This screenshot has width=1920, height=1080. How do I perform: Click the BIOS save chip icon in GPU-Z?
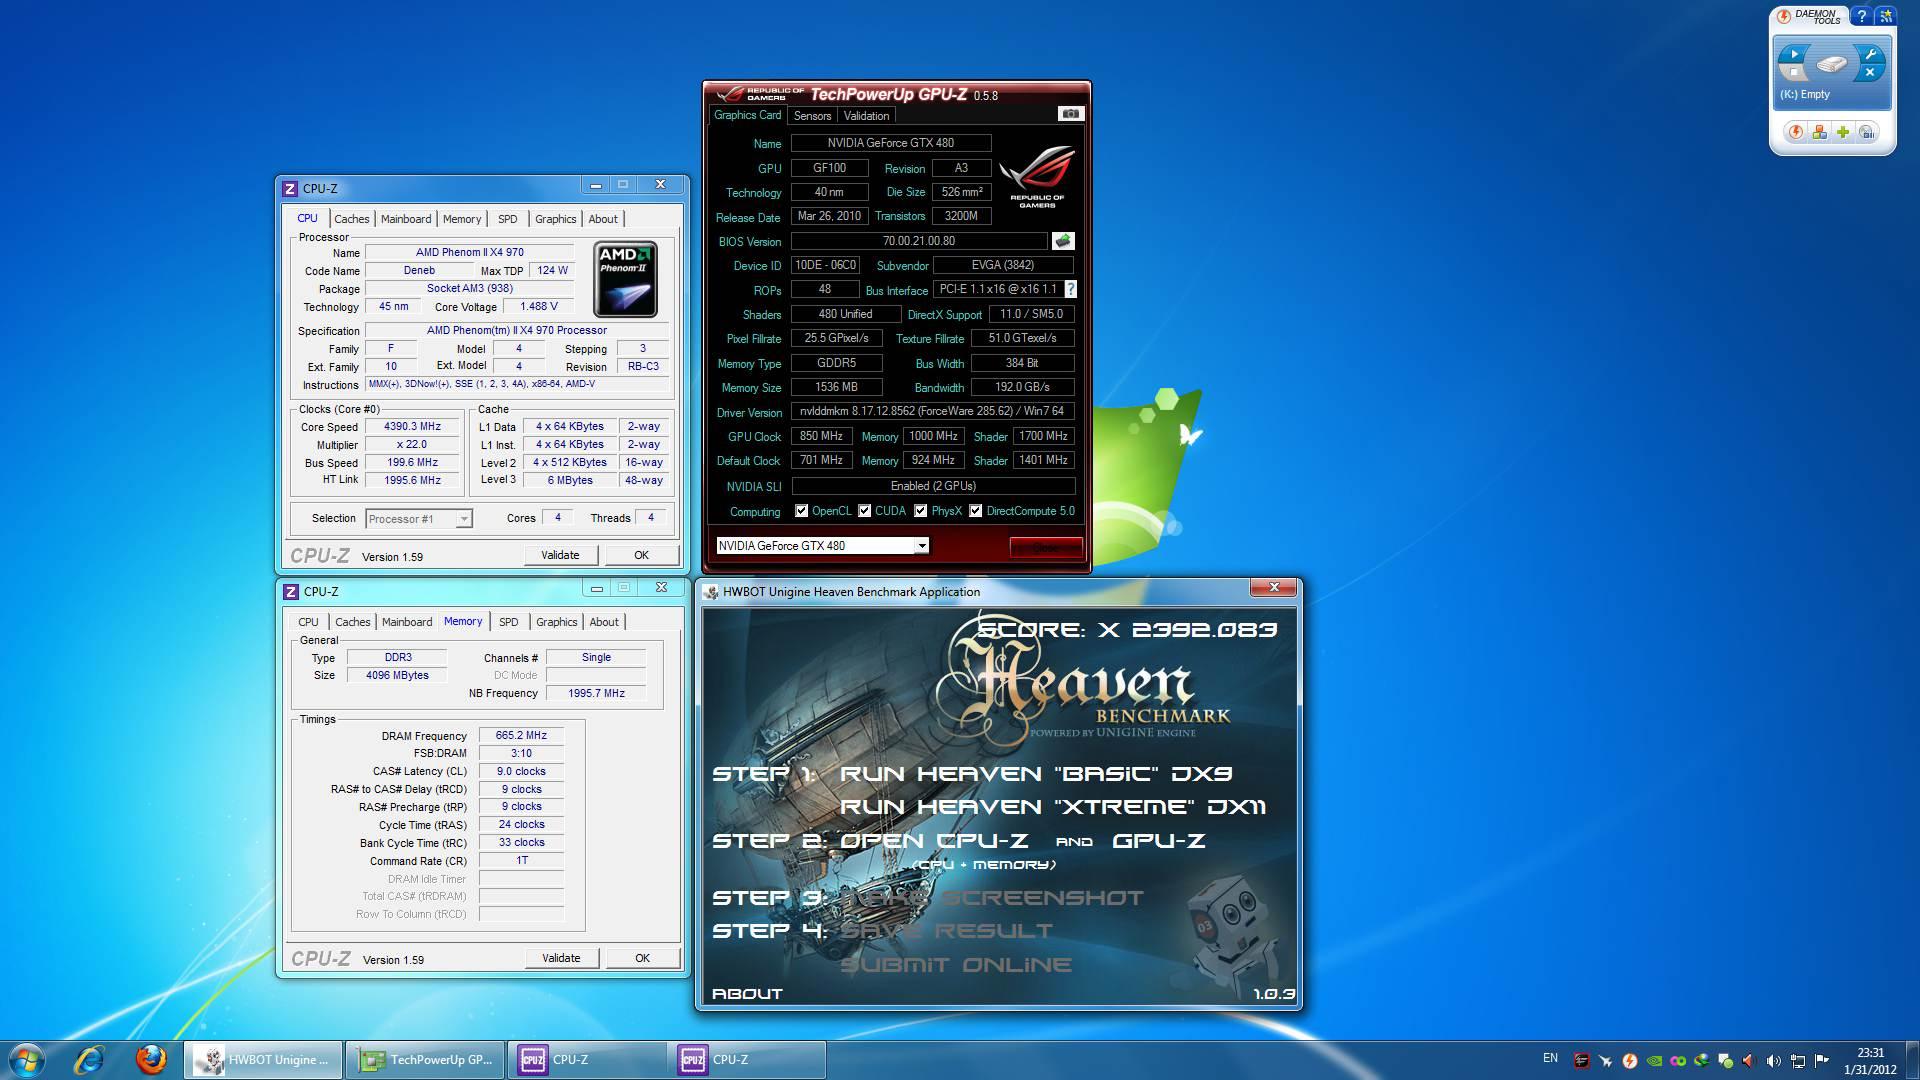point(1063,241)
